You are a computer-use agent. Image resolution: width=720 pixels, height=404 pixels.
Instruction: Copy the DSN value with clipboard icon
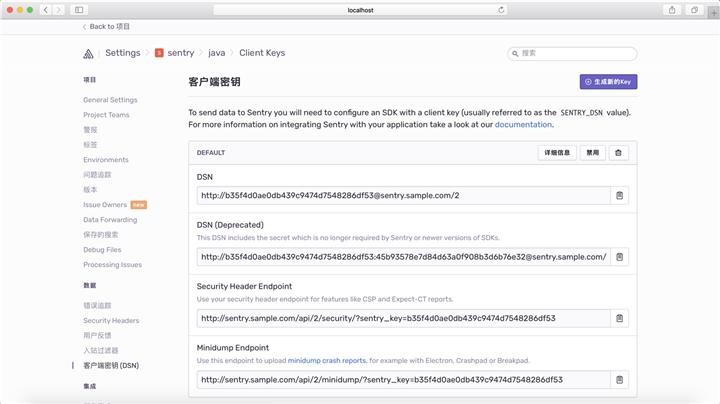pos(619,196)
